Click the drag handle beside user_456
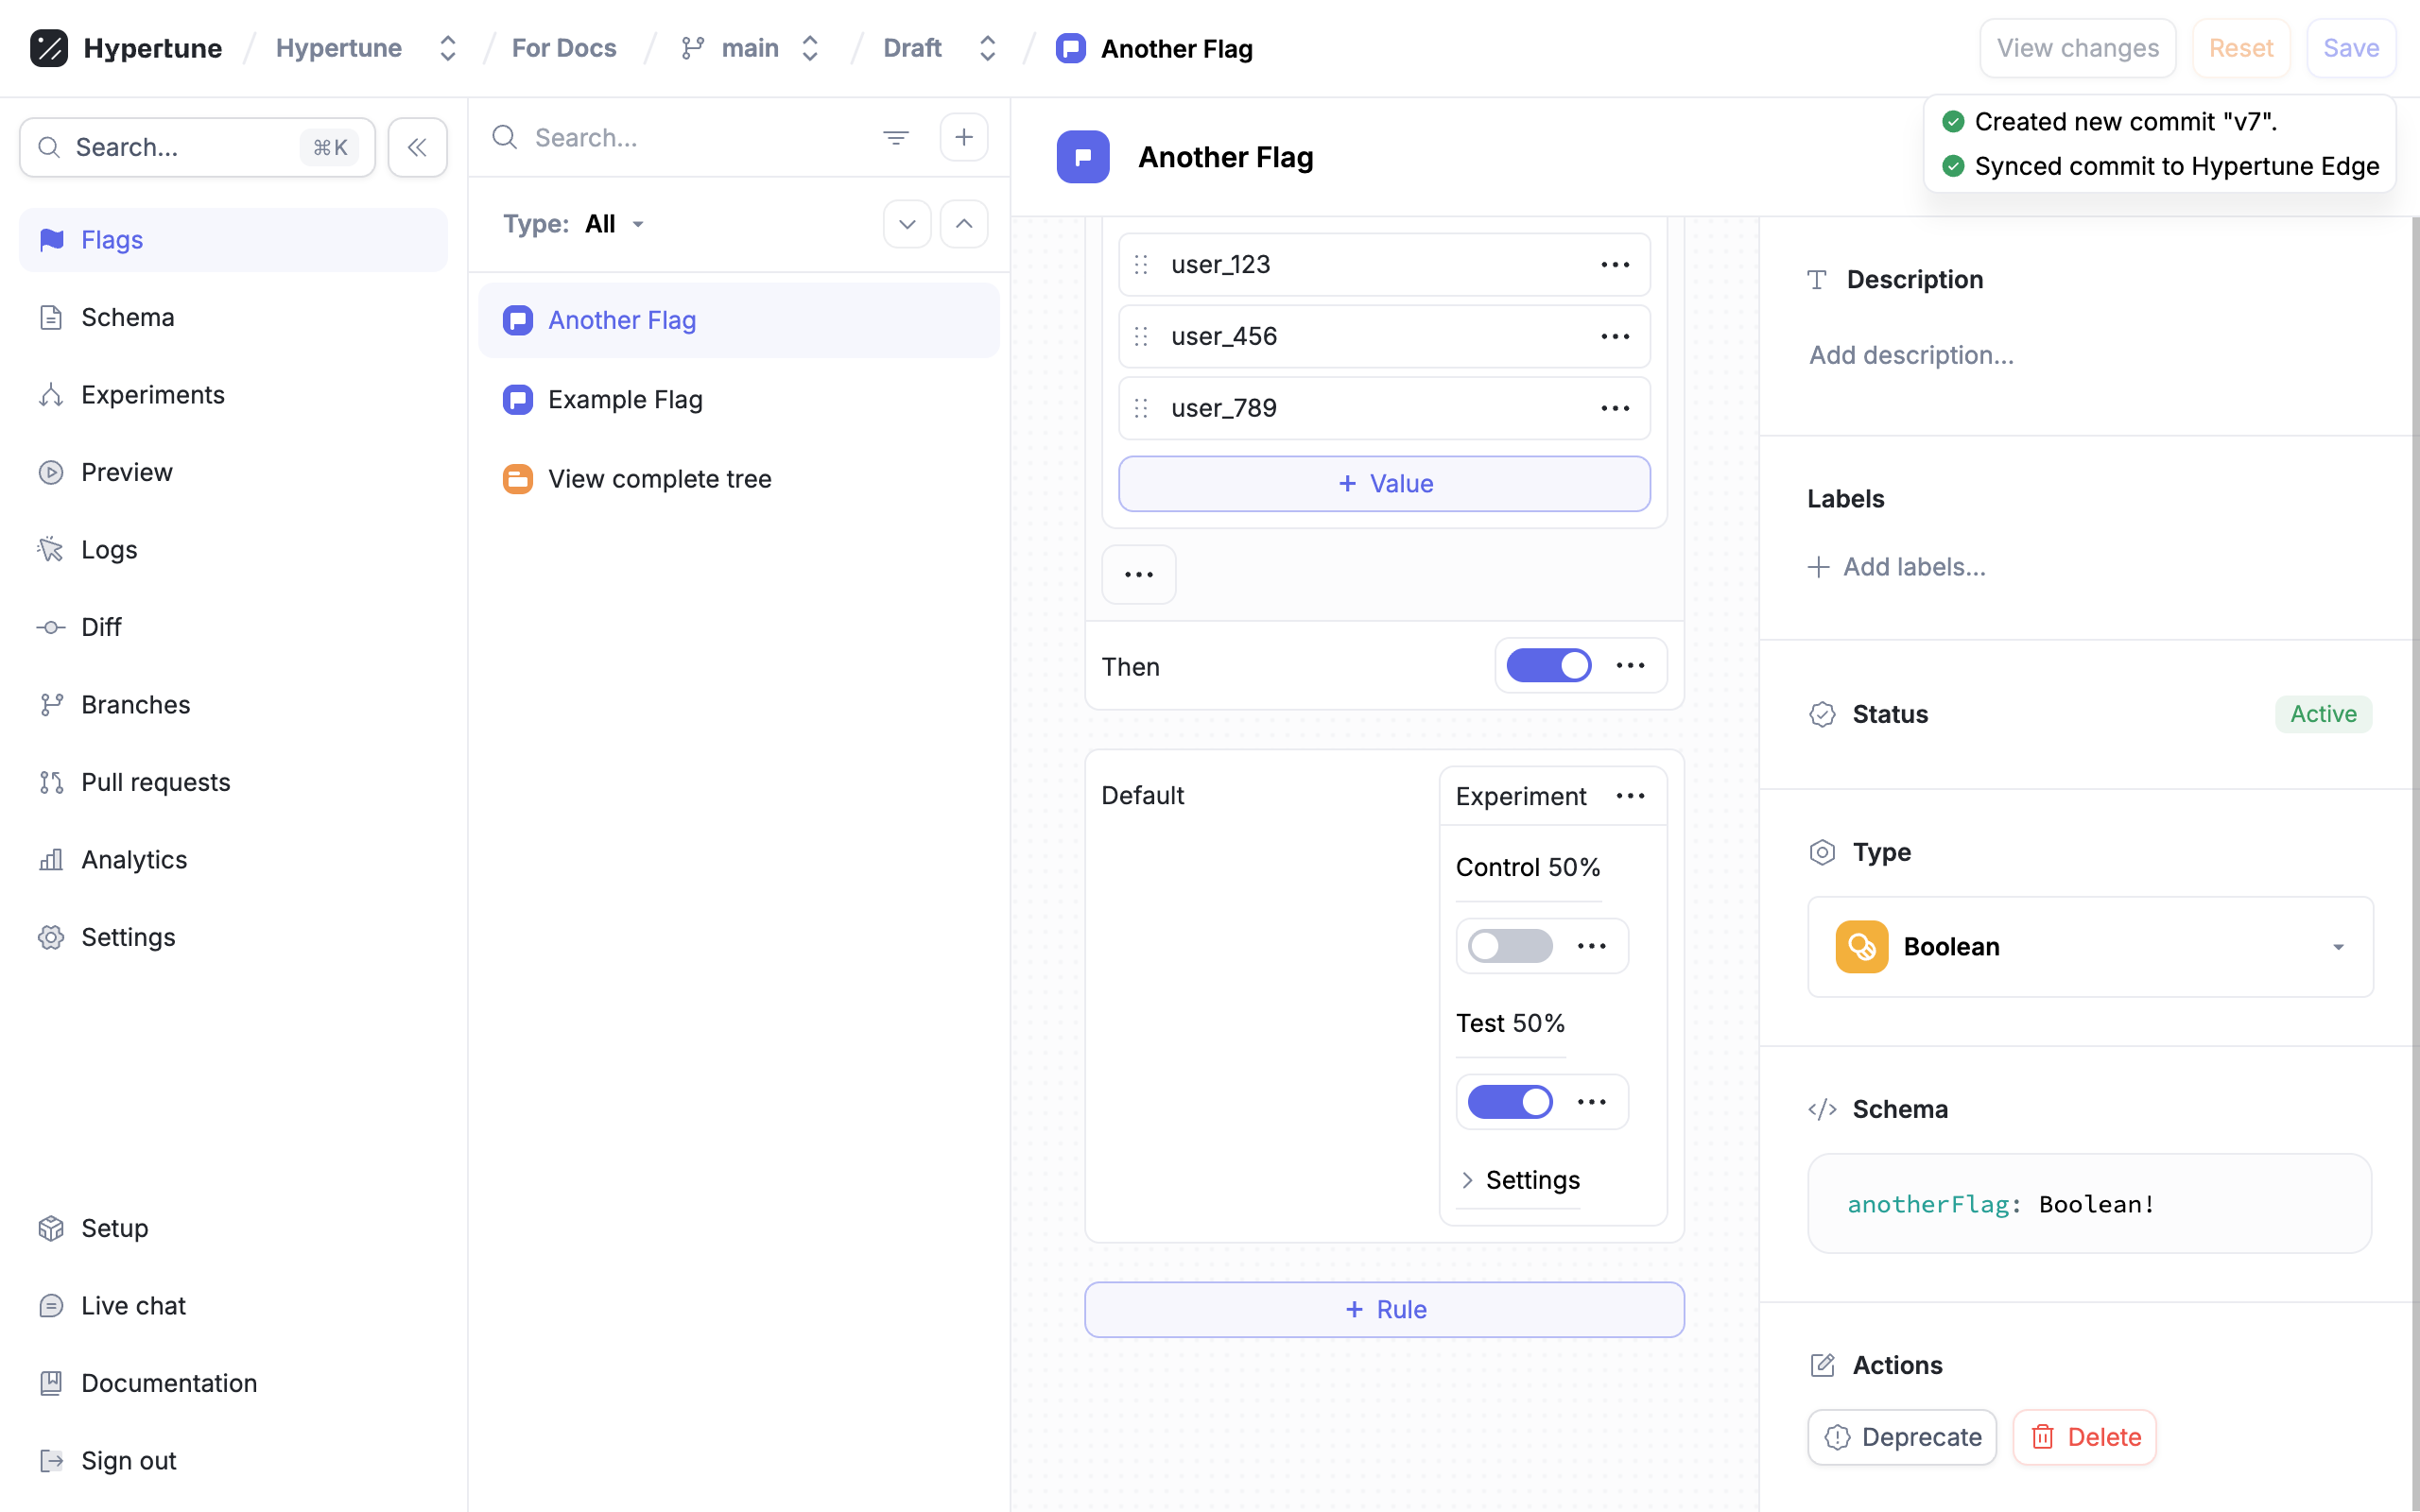 [1141, 336]
